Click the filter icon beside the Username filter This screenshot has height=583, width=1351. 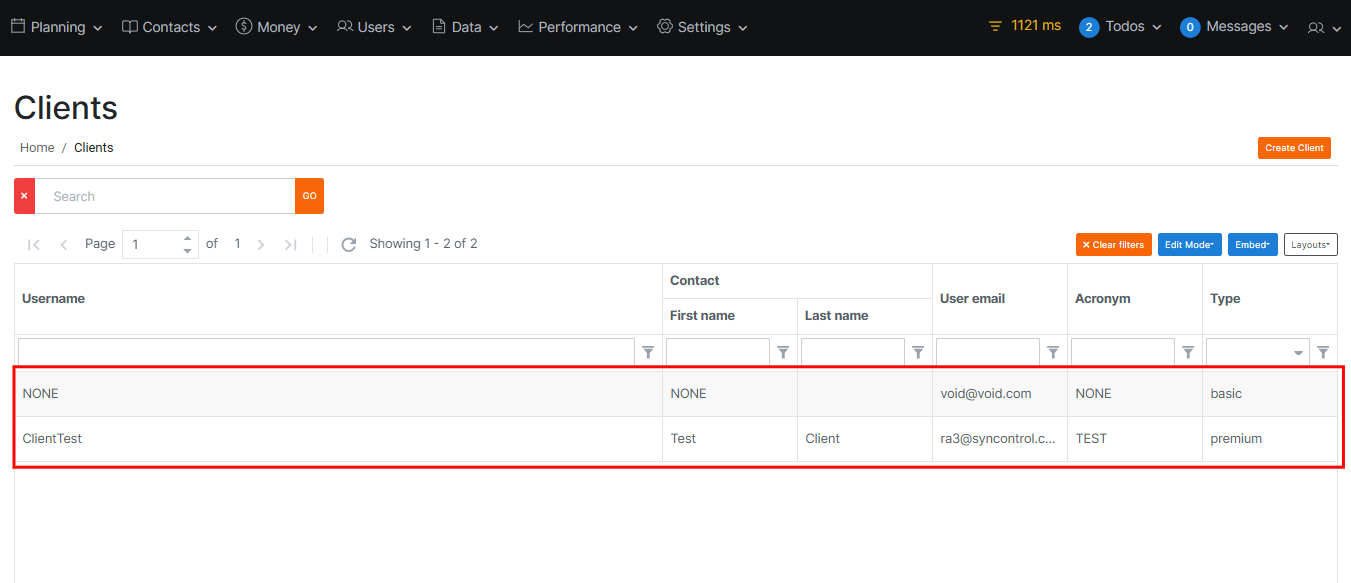pyautogui.click(x=648, y=352)
